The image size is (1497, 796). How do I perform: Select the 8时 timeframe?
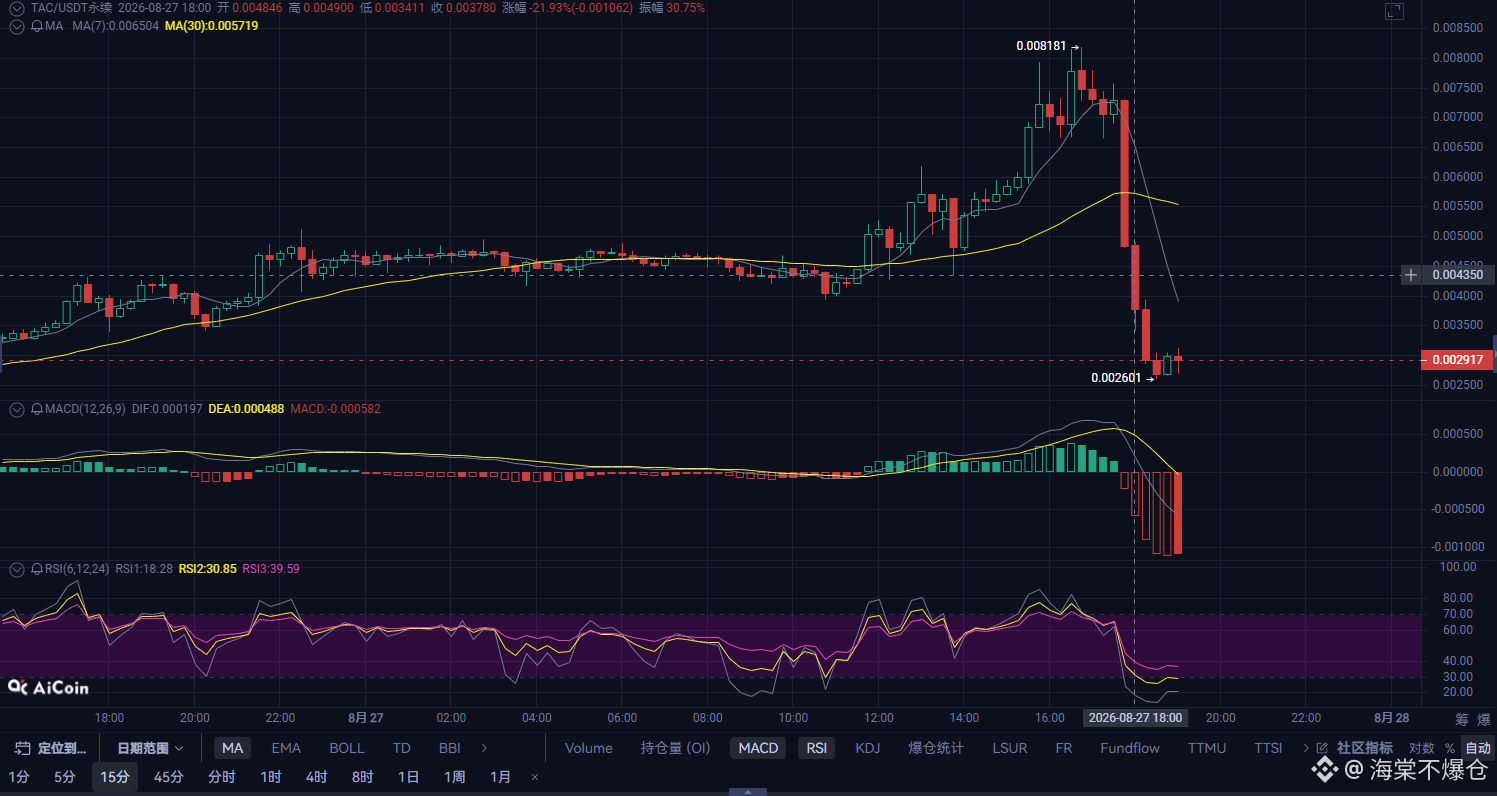[x=362, y=777]
